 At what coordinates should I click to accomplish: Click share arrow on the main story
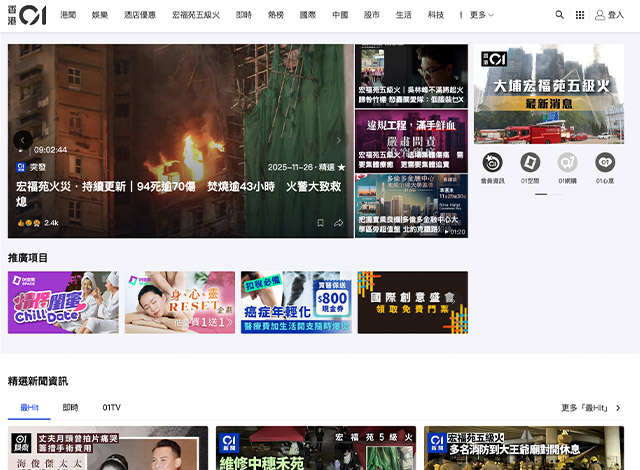(339, 223)
